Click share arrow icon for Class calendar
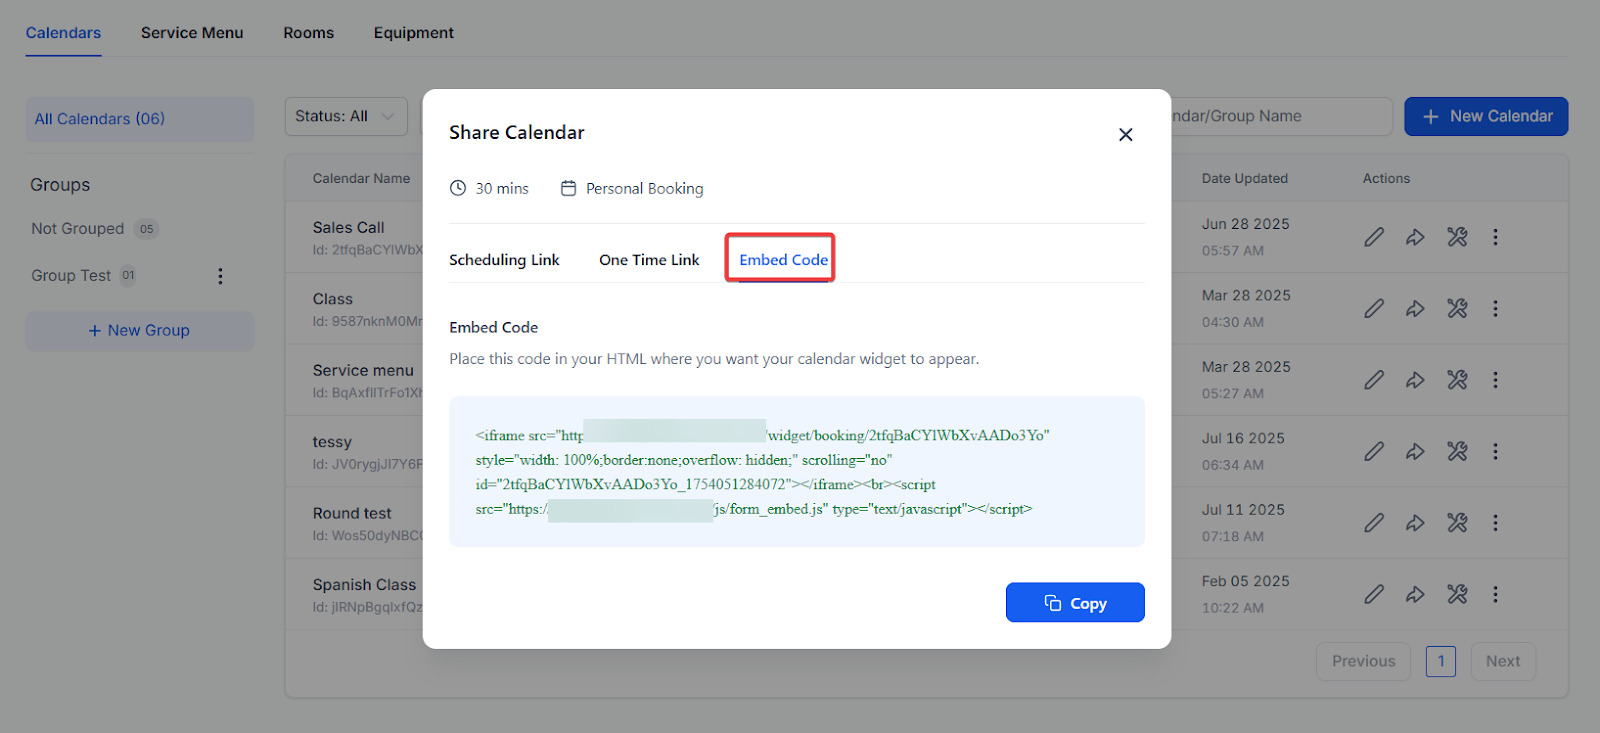1600x733 pixels. point(1415,309)
